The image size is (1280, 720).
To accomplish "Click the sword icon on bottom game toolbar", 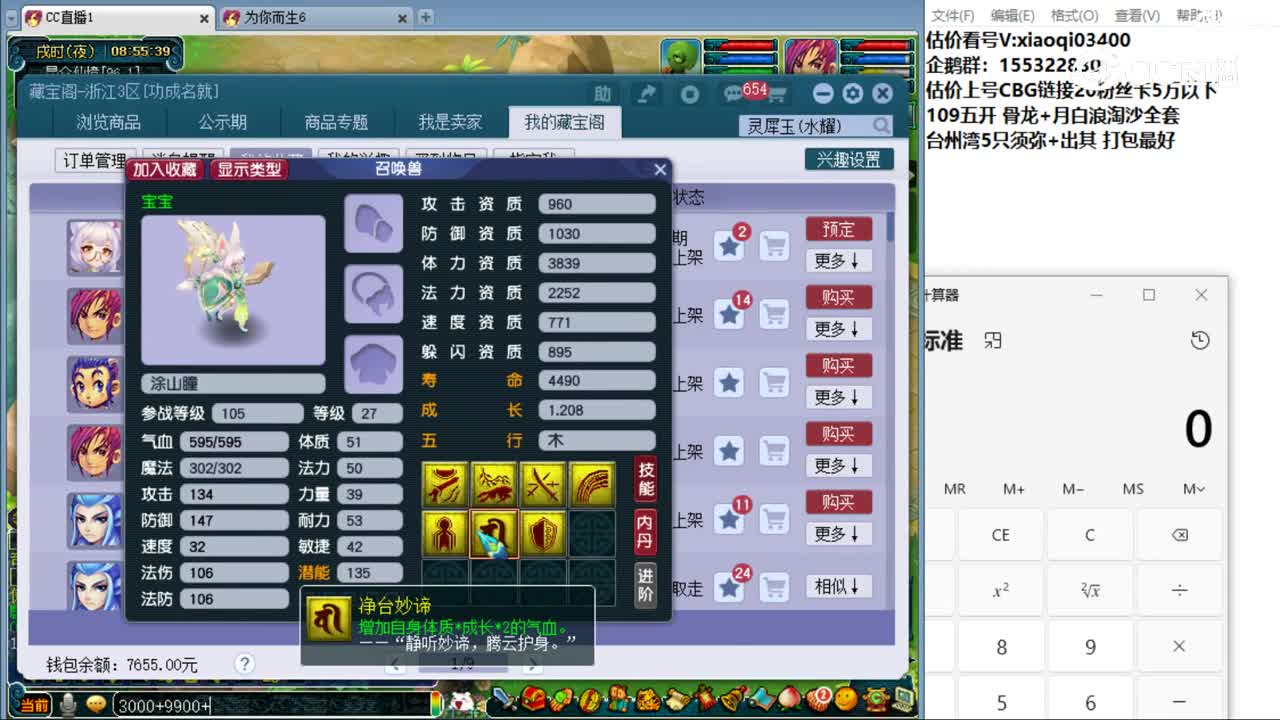I will [506, 699].
